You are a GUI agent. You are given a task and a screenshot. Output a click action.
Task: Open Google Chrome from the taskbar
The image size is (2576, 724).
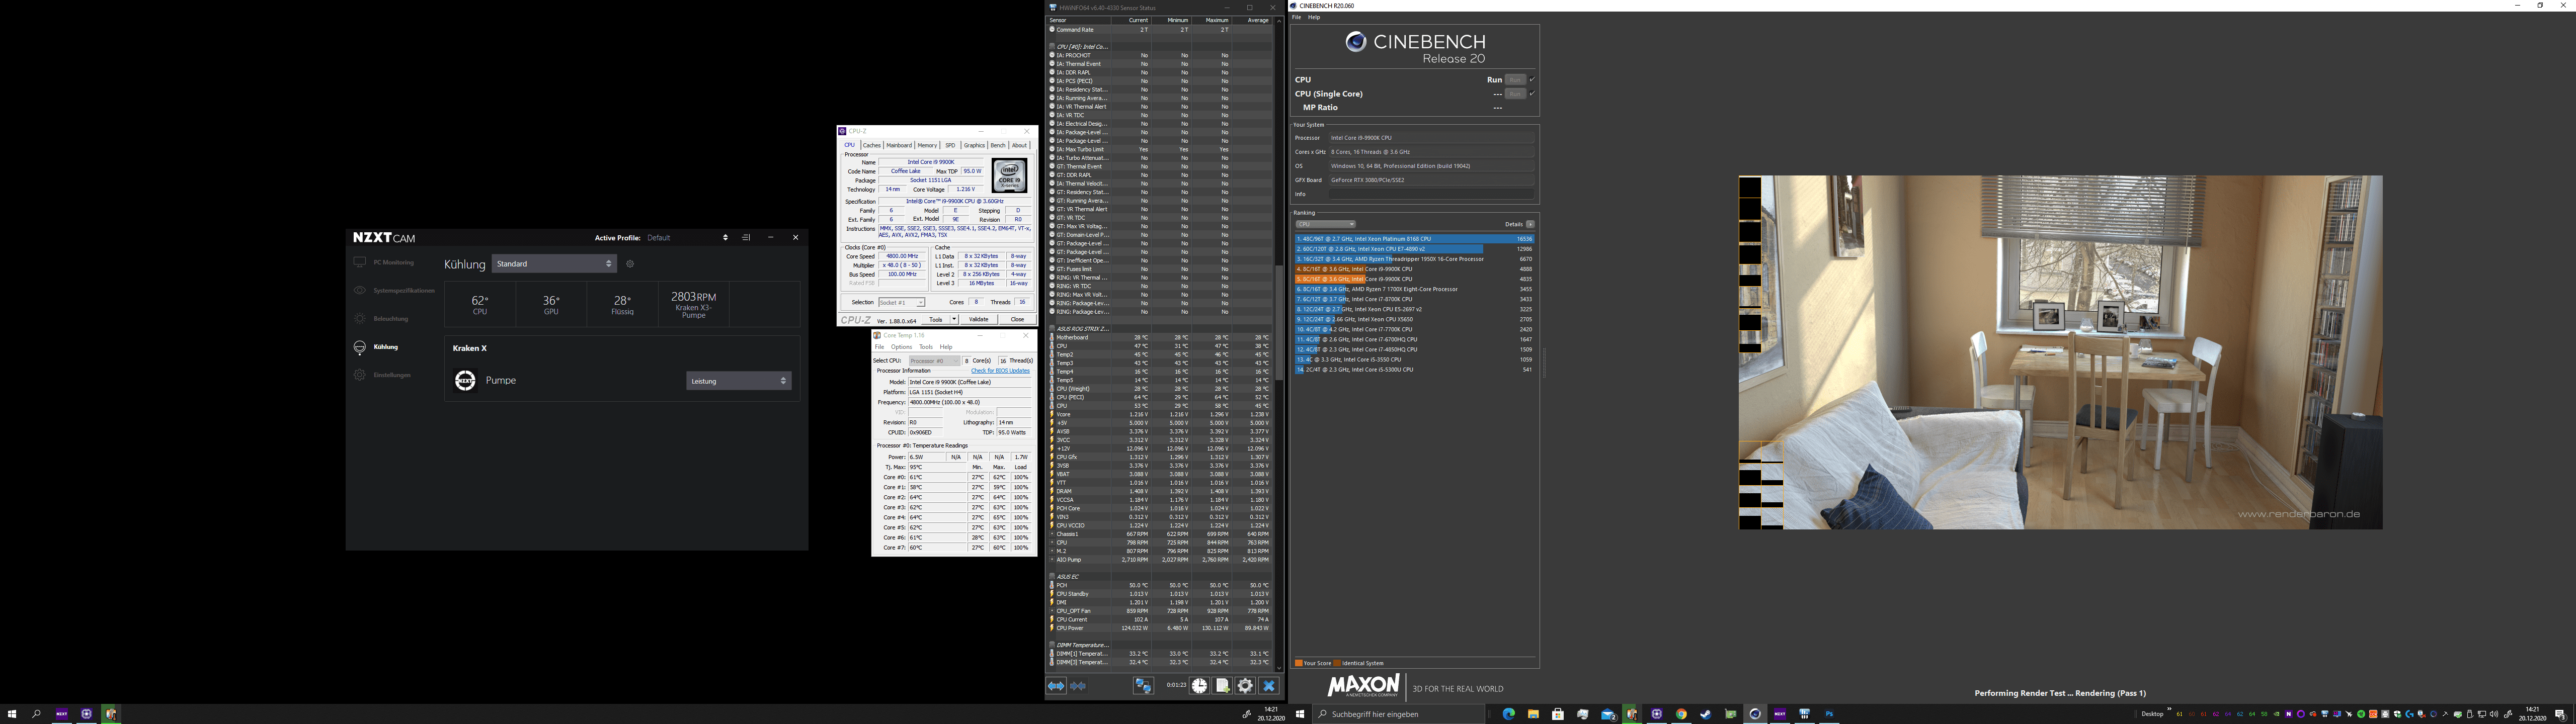pos(1681,714)
